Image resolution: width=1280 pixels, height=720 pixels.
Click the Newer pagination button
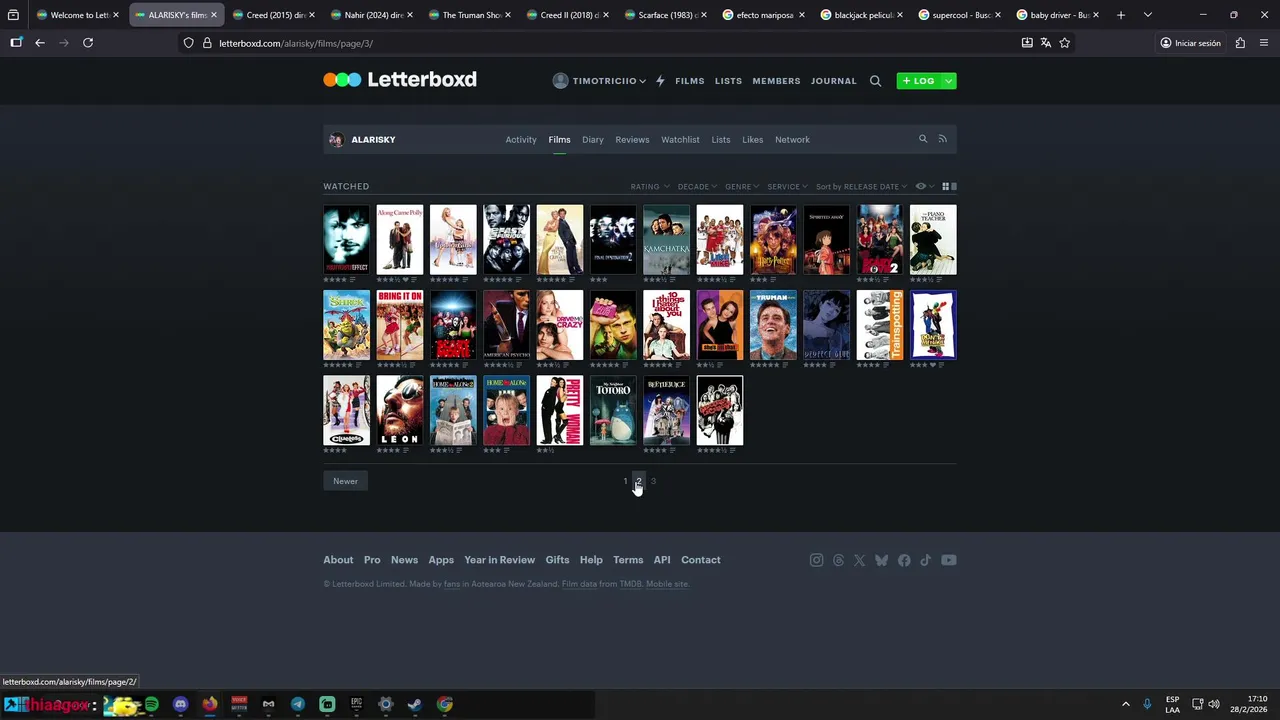345,481
